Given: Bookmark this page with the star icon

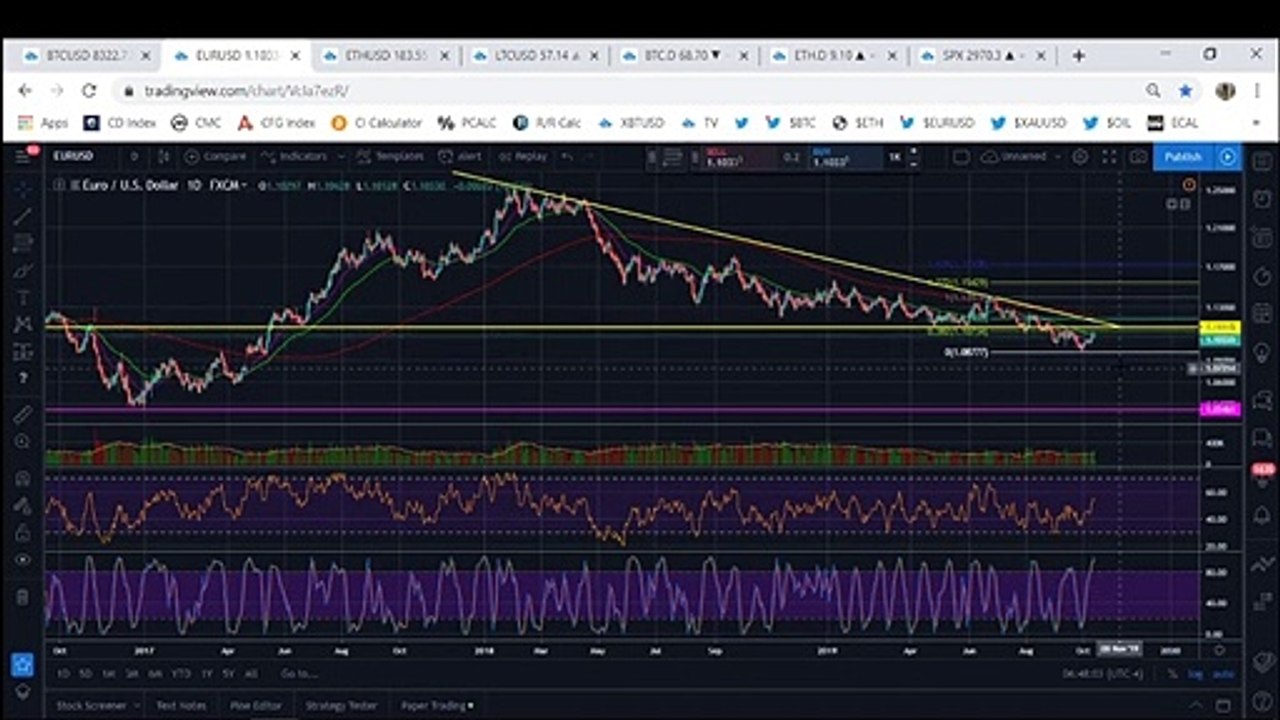Looking at the screenshot, I should (x=1186, y=91).
